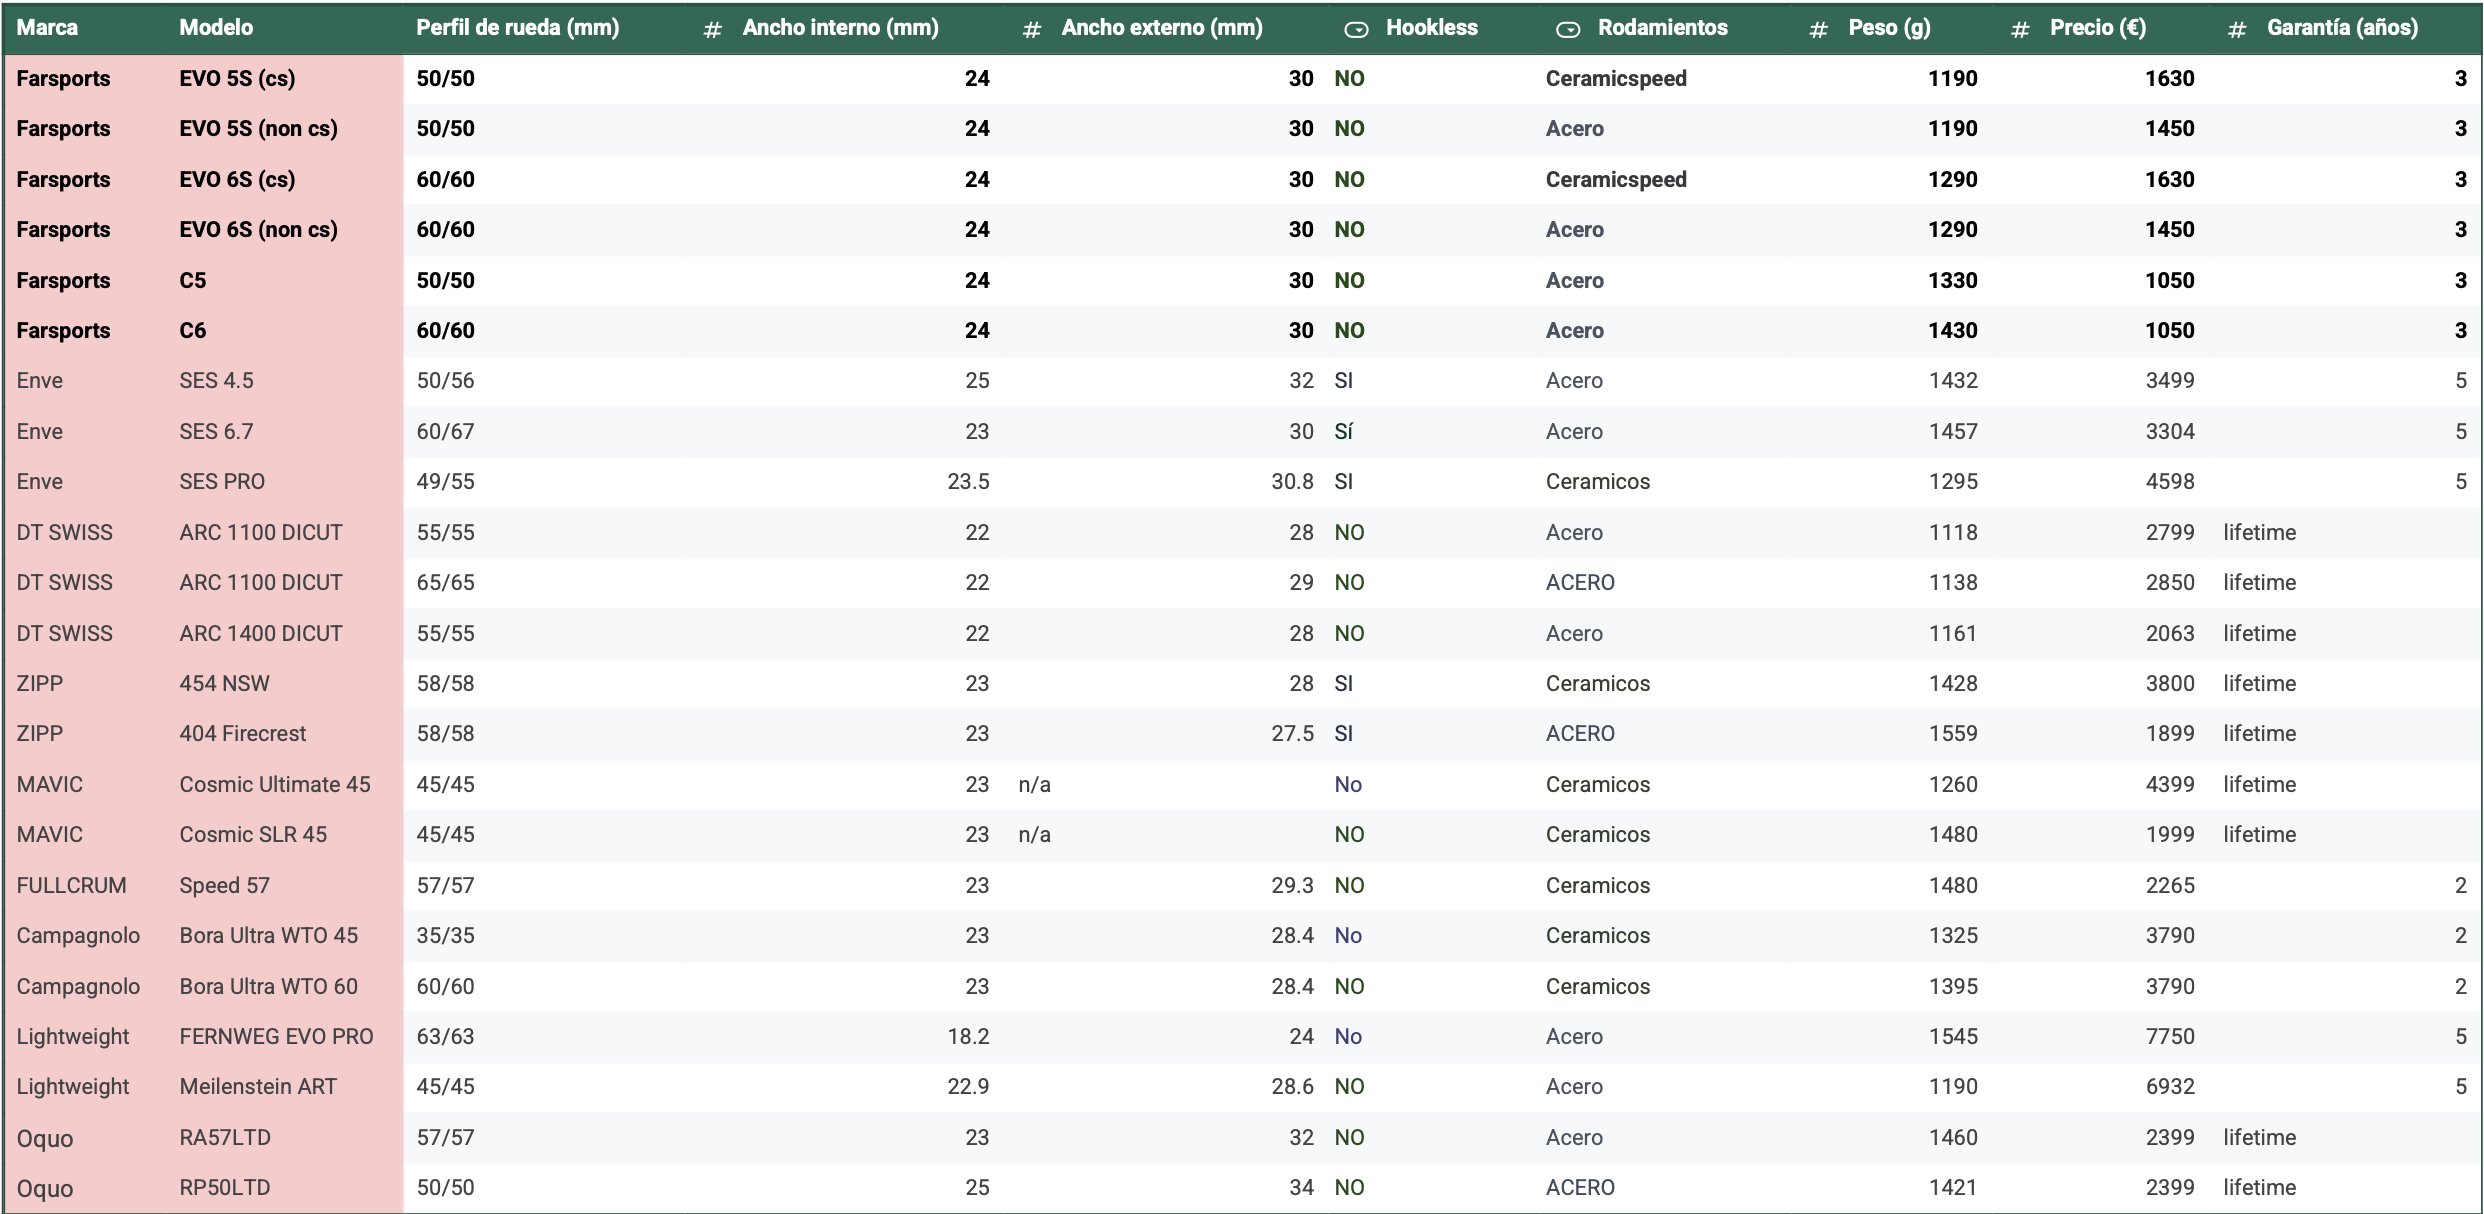Click the number-type icon beside Peso (g)
Screen dimensions: 2484x1214
(x=1819, y=30)
